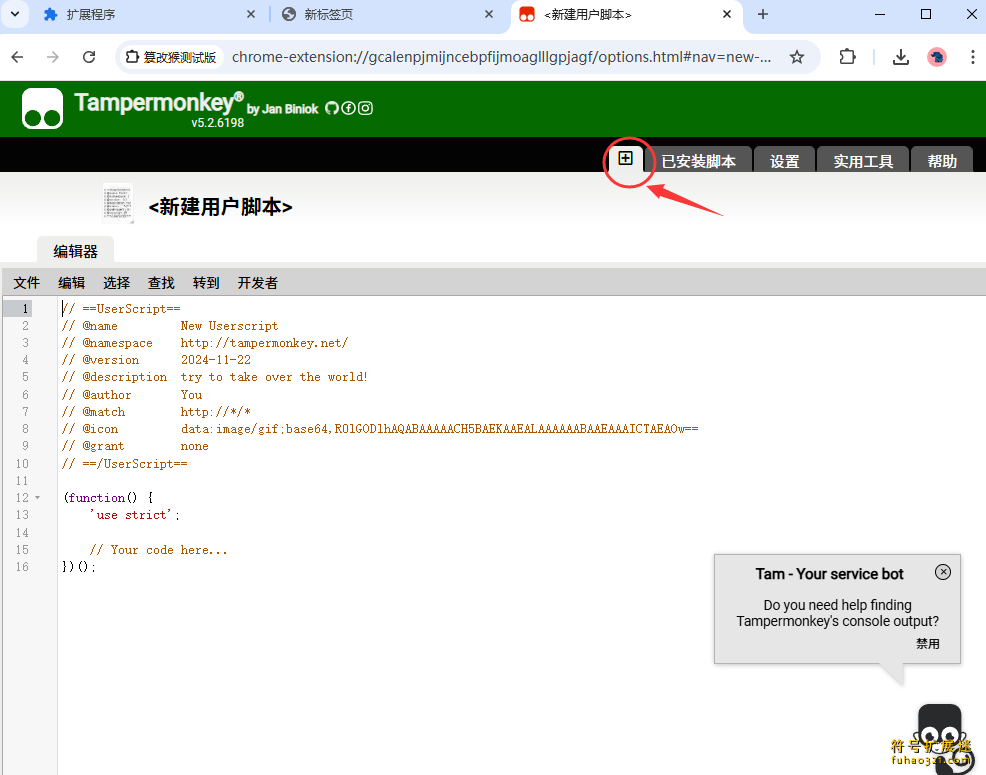Screen dimensions: 986x775
Task: Open the Chrome downloads icon
Action: tap(901, 57)
